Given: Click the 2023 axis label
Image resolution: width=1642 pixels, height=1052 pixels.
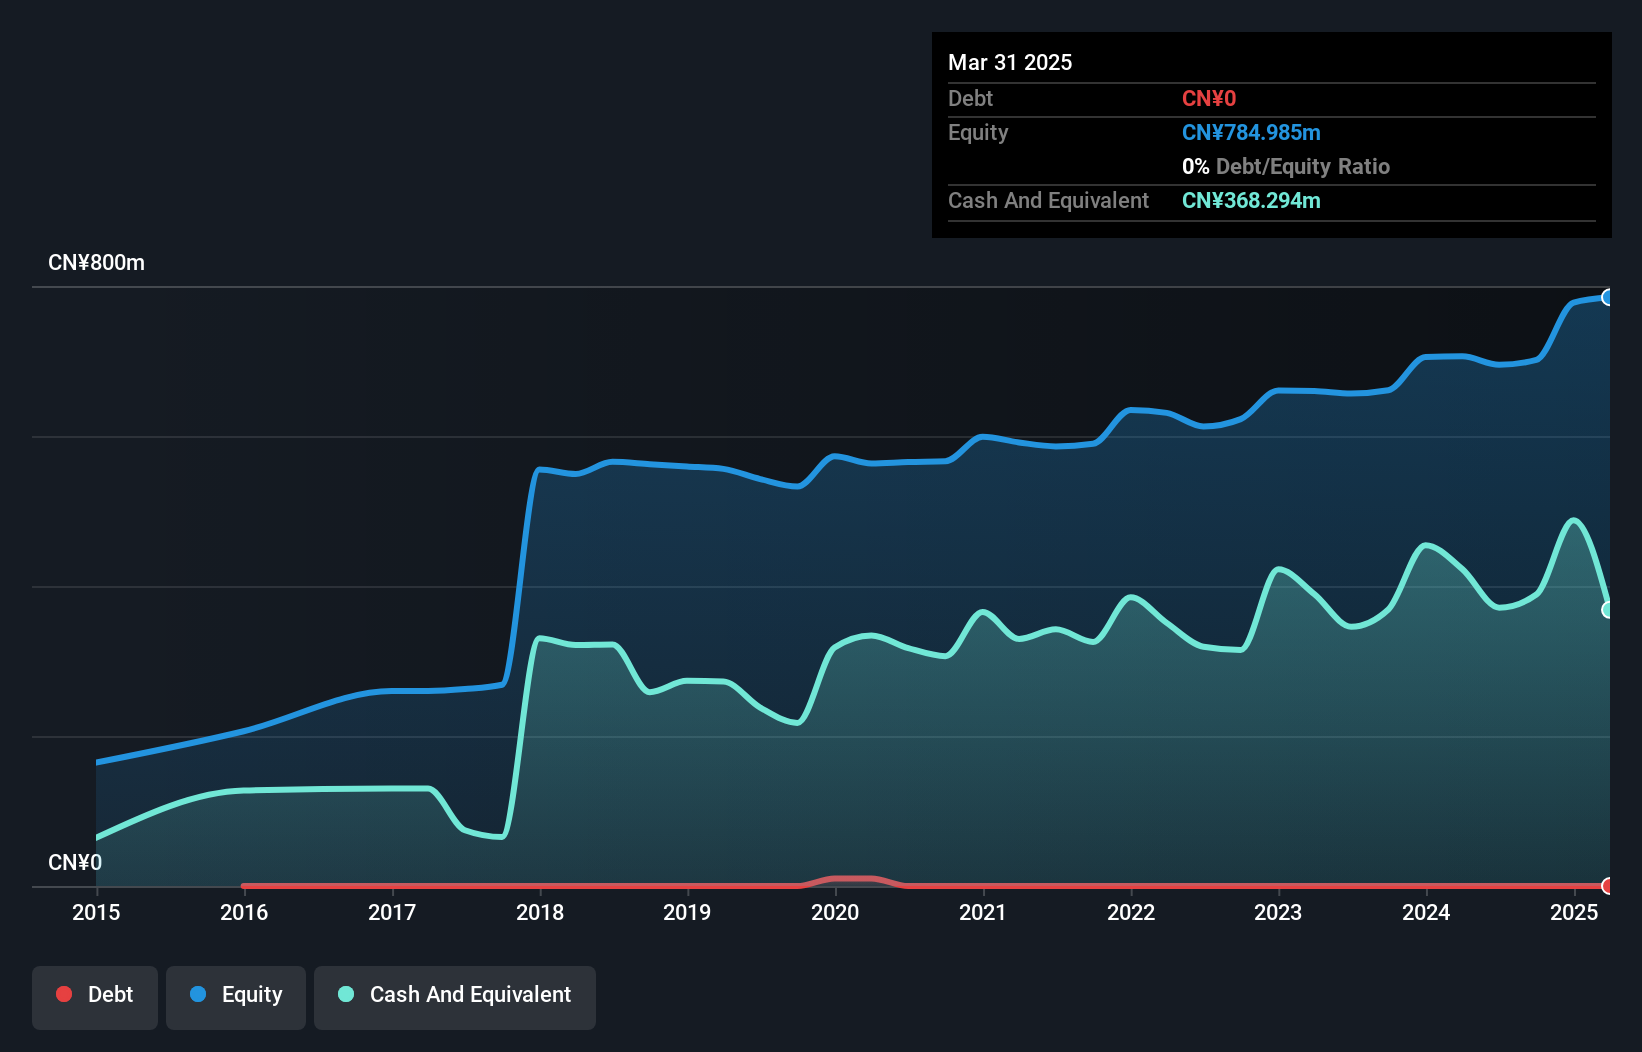Looking at the screenshot, I should (x=1278, y=912).
